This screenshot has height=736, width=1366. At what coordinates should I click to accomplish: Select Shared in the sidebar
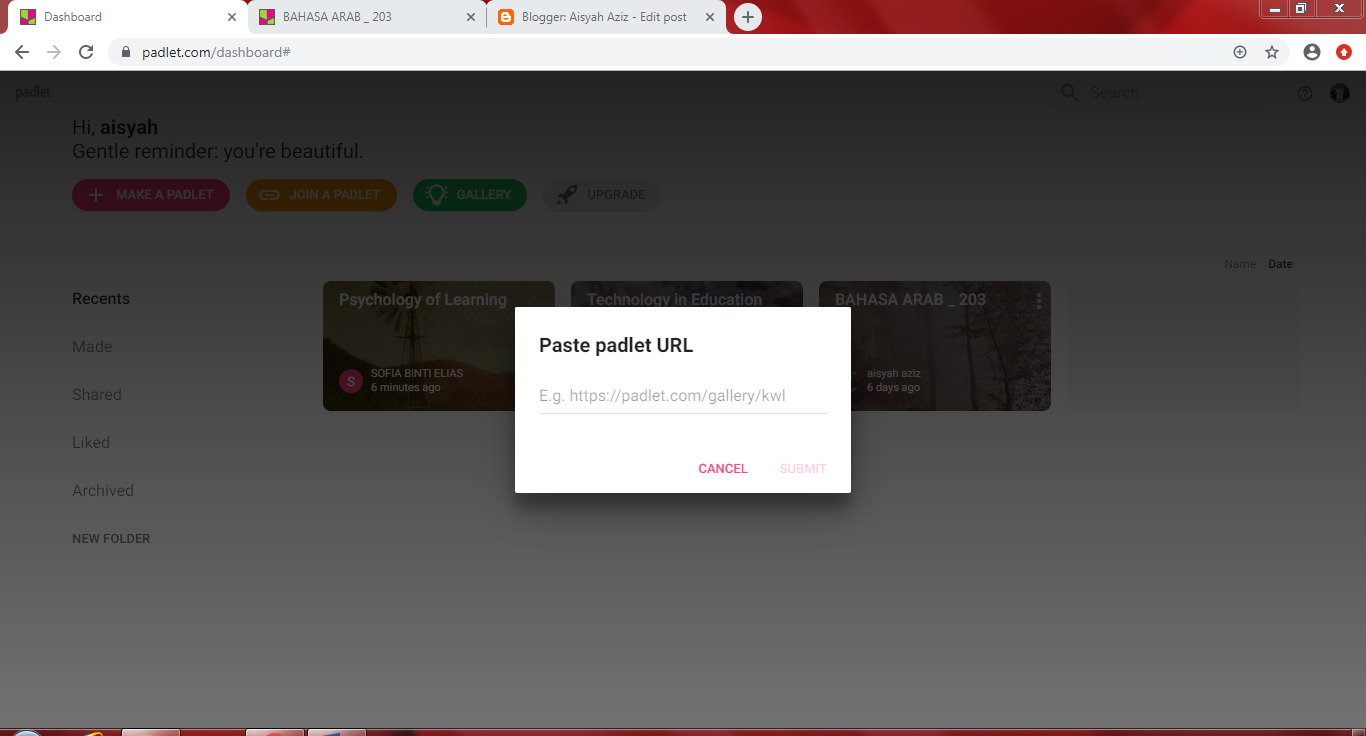97,395
